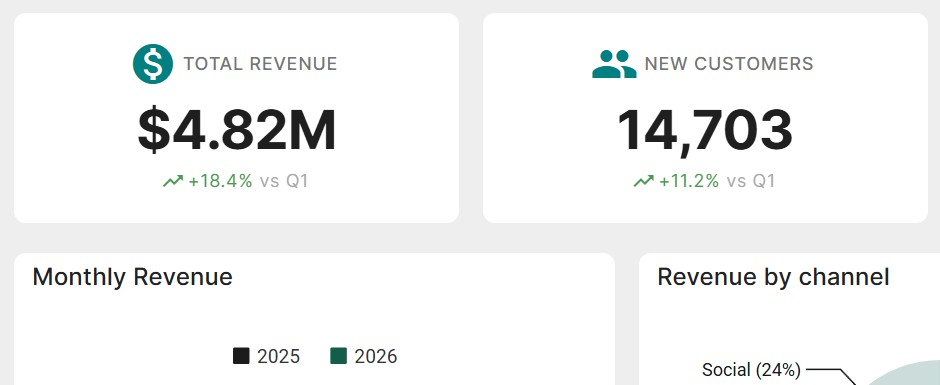The image size is (940, 385).
Task: Select the $4.82M revenue figure
Action: [x=237, y=130]
